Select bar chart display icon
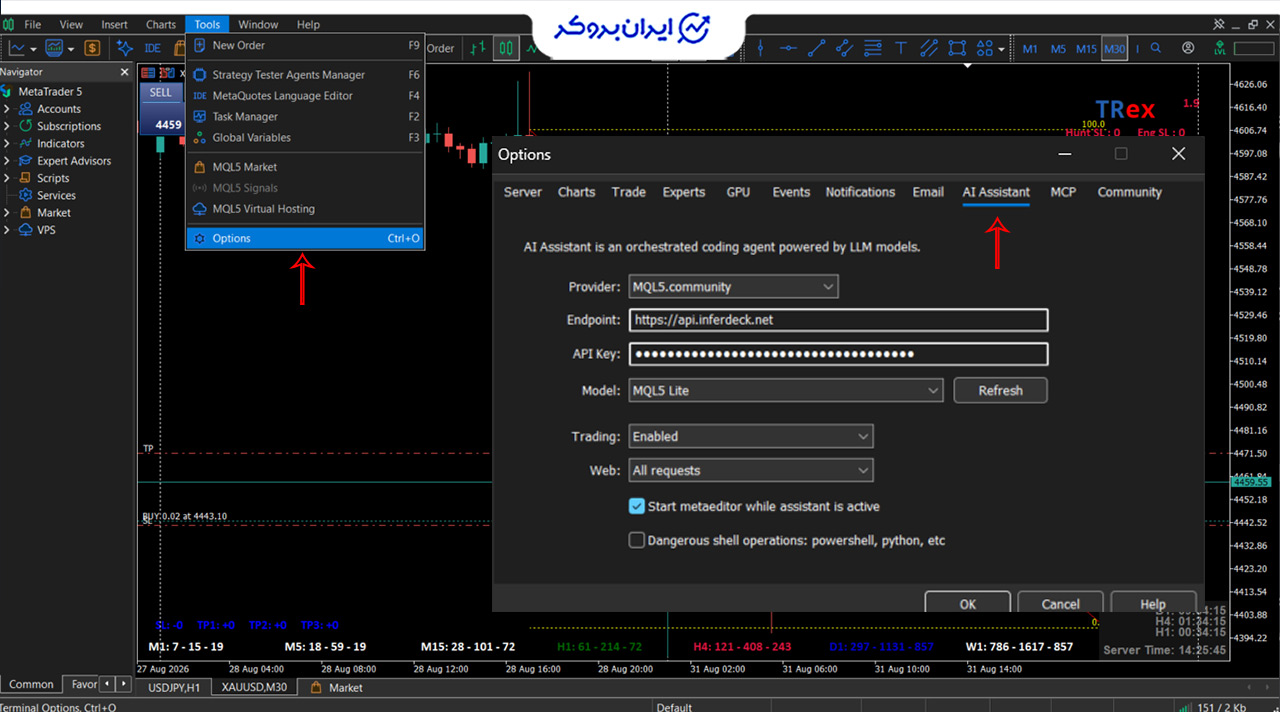Viewport: 1280px width, 712px height. pyautogui.click(x=479, y=48)
